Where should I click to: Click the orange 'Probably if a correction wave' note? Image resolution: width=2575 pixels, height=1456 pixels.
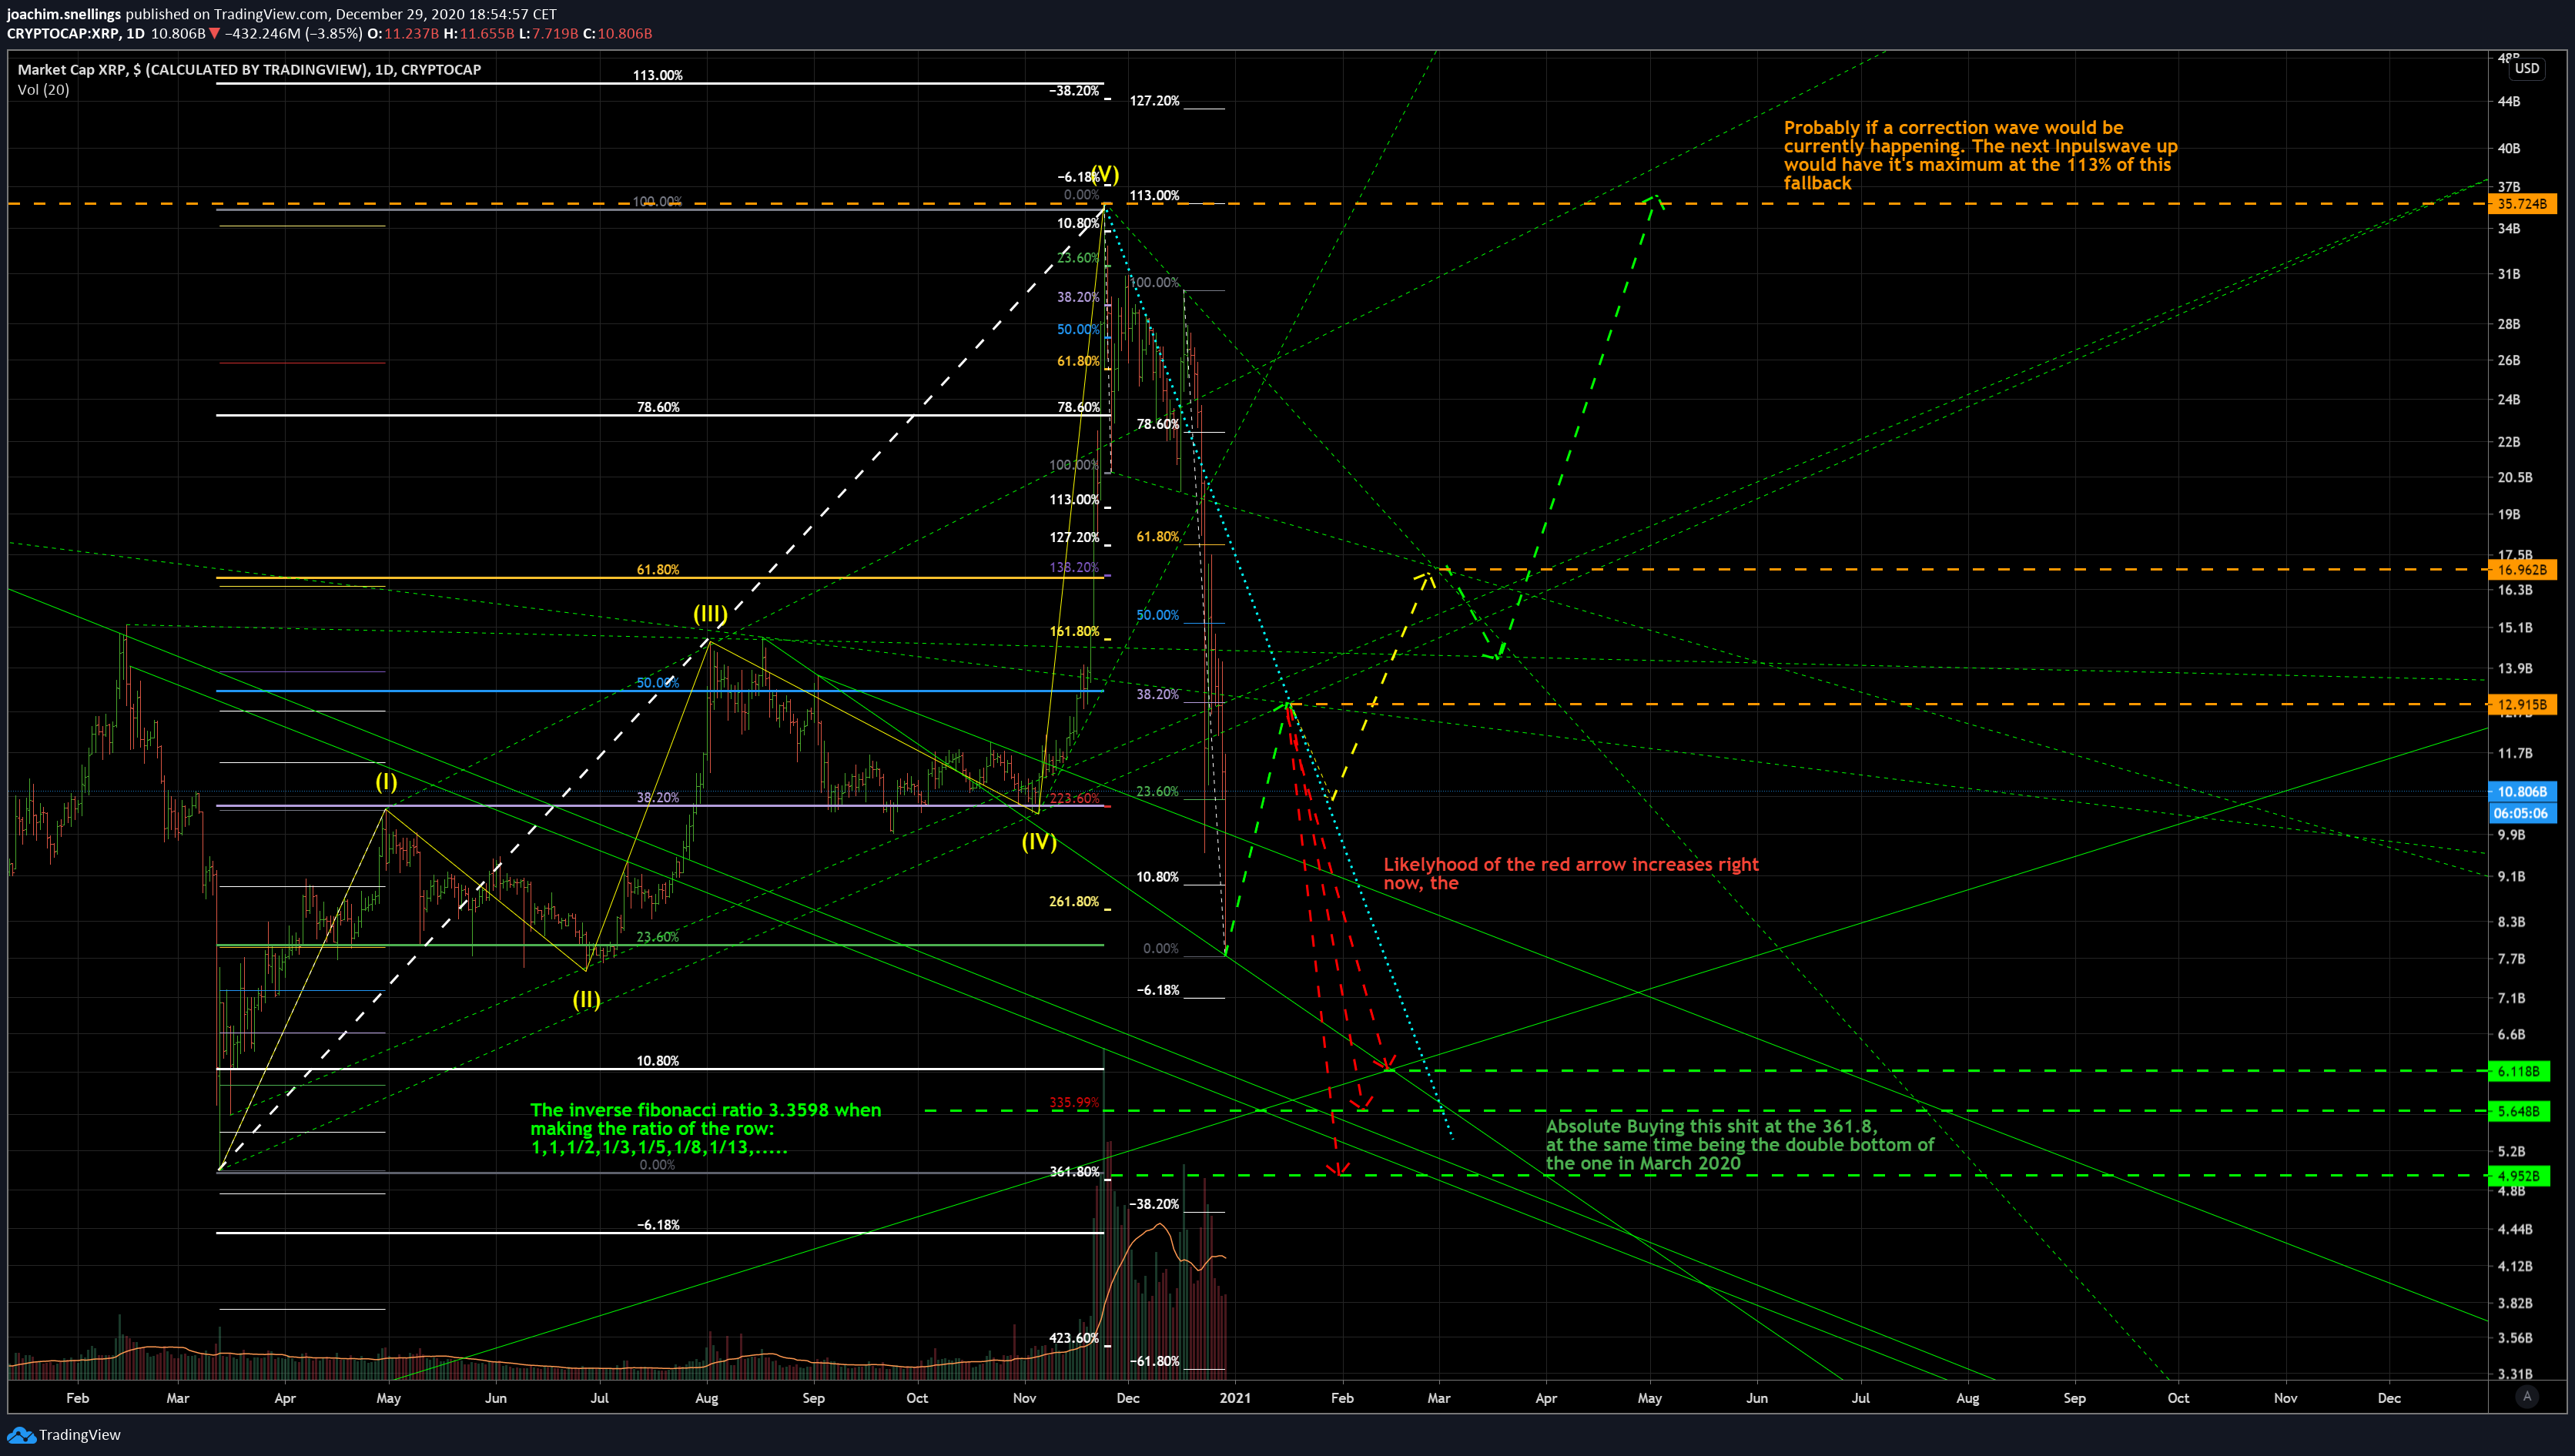1980,155
